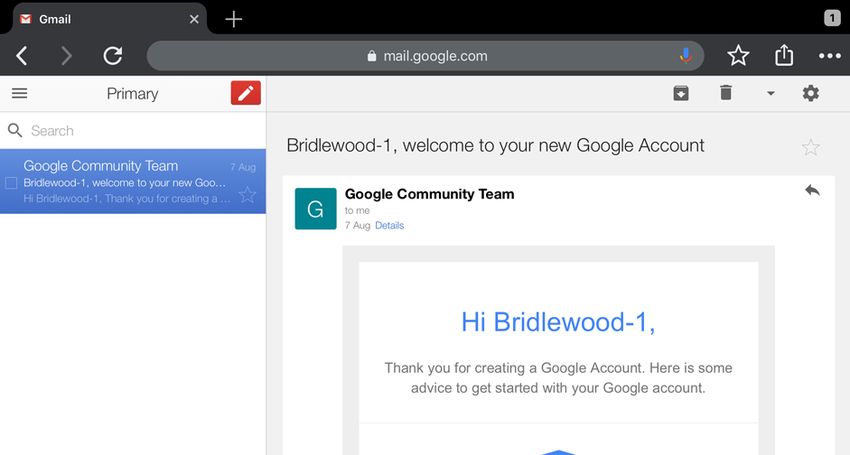Show message Details link

coord(389,226)
